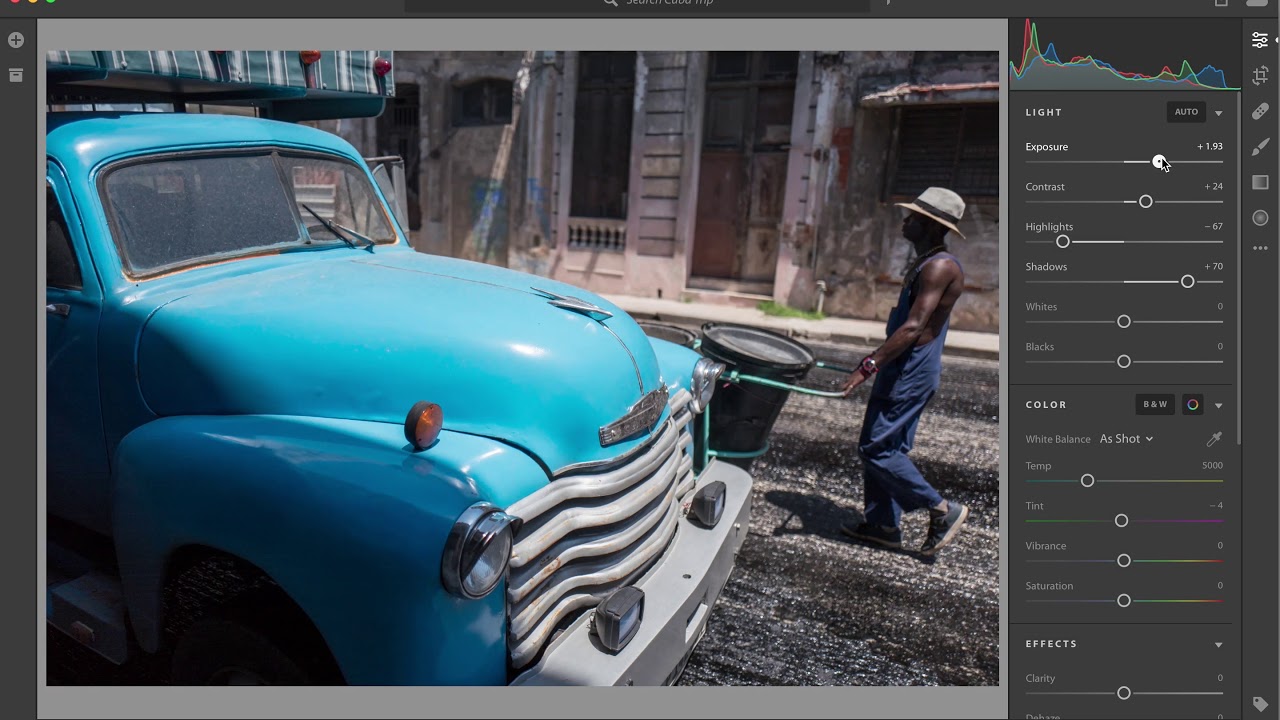The height and width of the screenshot is (720, 1280).
Task: Click the Tint value −4
Action: pos(1216,505)
